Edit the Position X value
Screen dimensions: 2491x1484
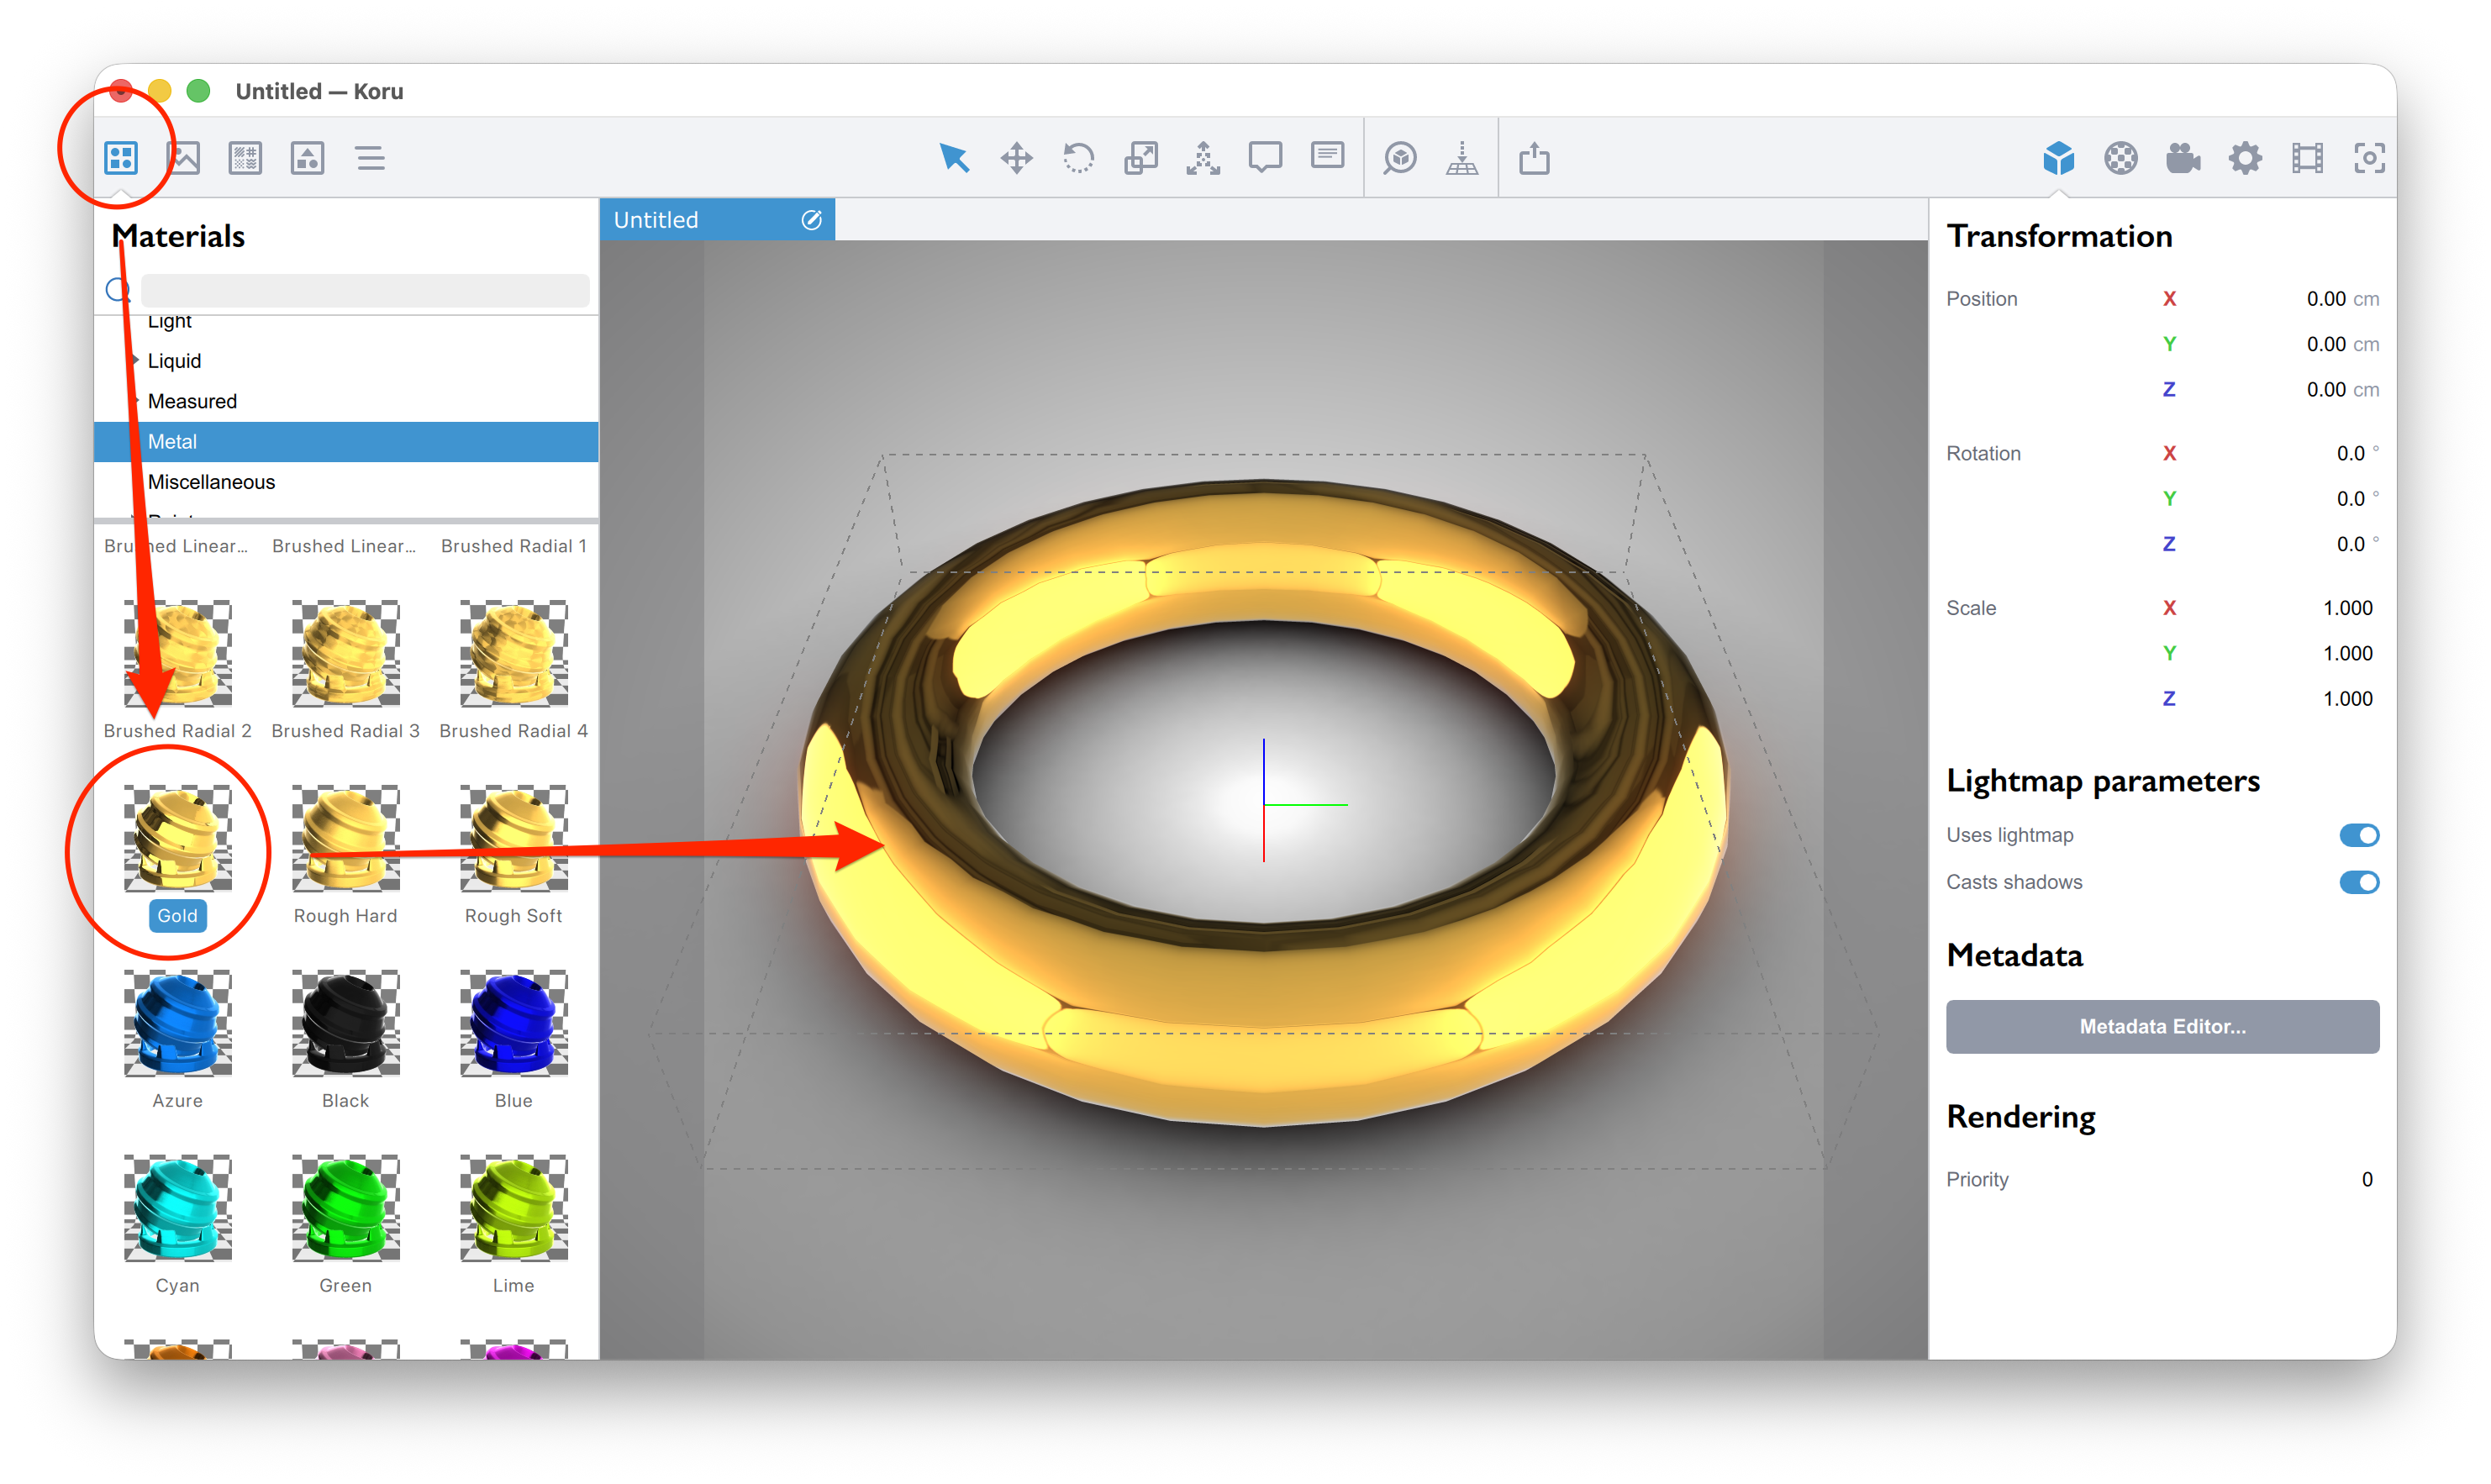(2325, 299)
